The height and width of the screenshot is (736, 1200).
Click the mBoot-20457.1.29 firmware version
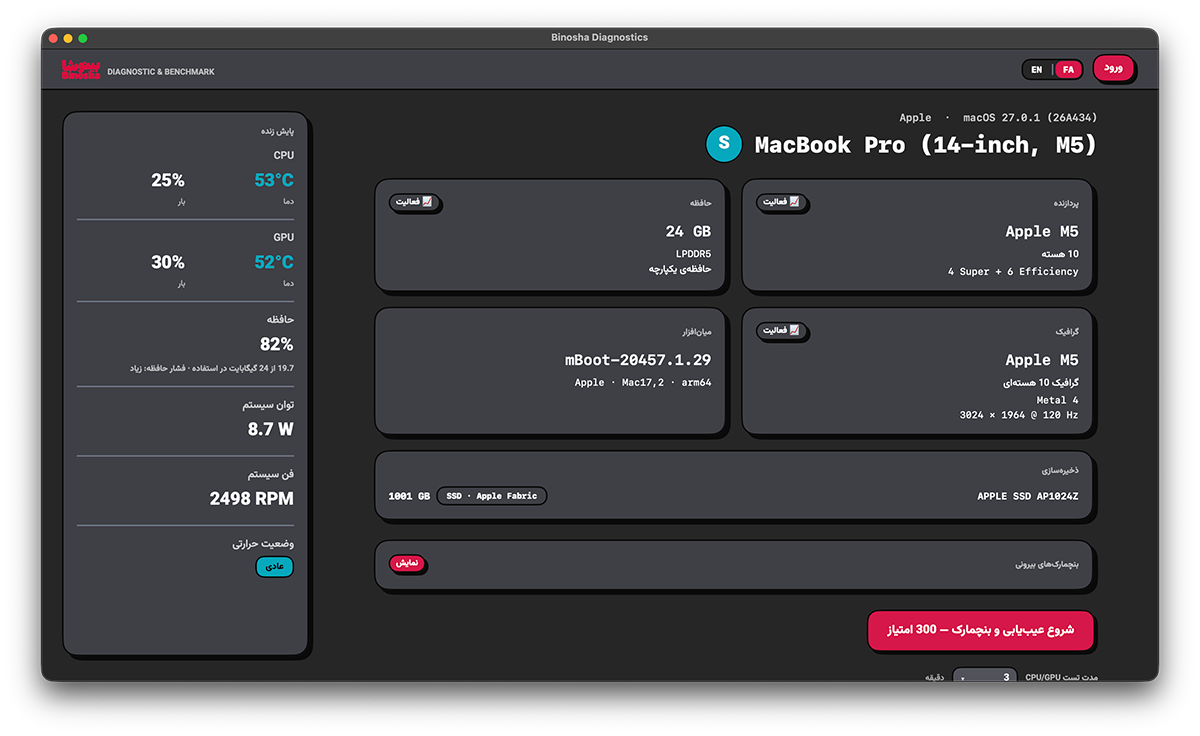click(x=638, y=360)
